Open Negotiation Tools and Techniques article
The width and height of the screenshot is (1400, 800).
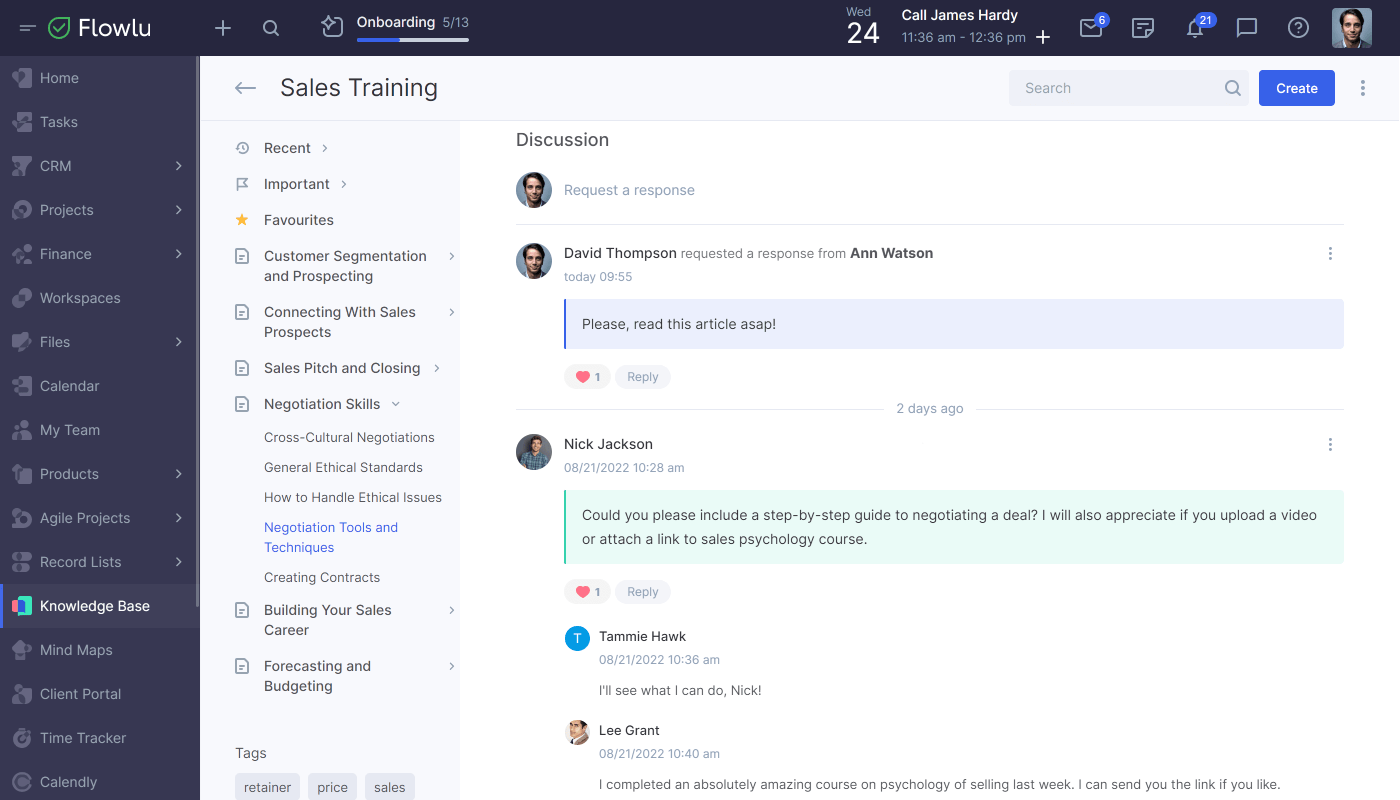(331, 537)
